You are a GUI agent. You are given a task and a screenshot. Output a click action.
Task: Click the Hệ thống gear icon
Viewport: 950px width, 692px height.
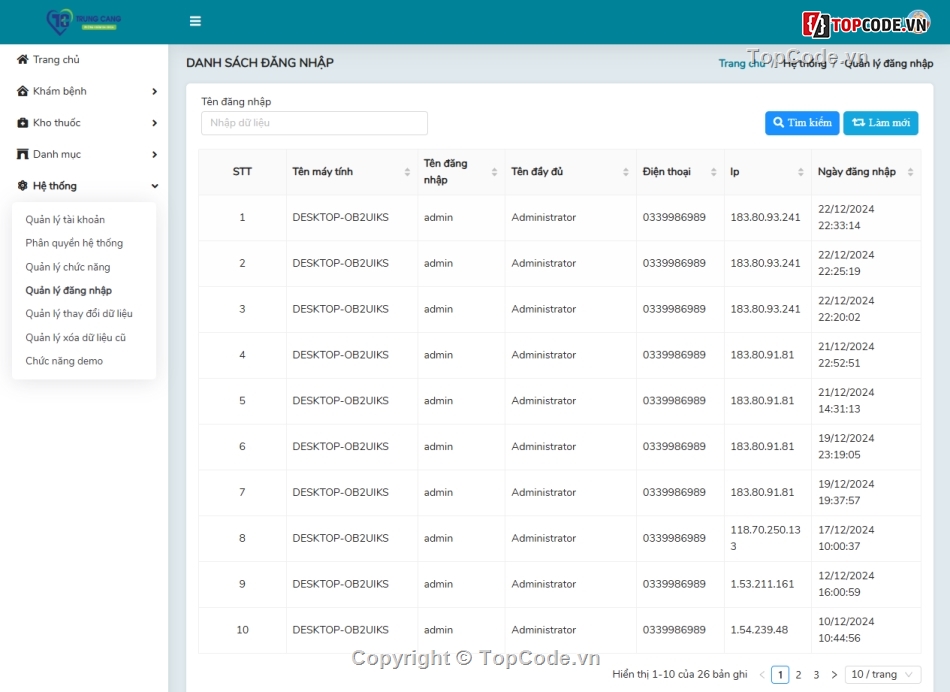22,185
